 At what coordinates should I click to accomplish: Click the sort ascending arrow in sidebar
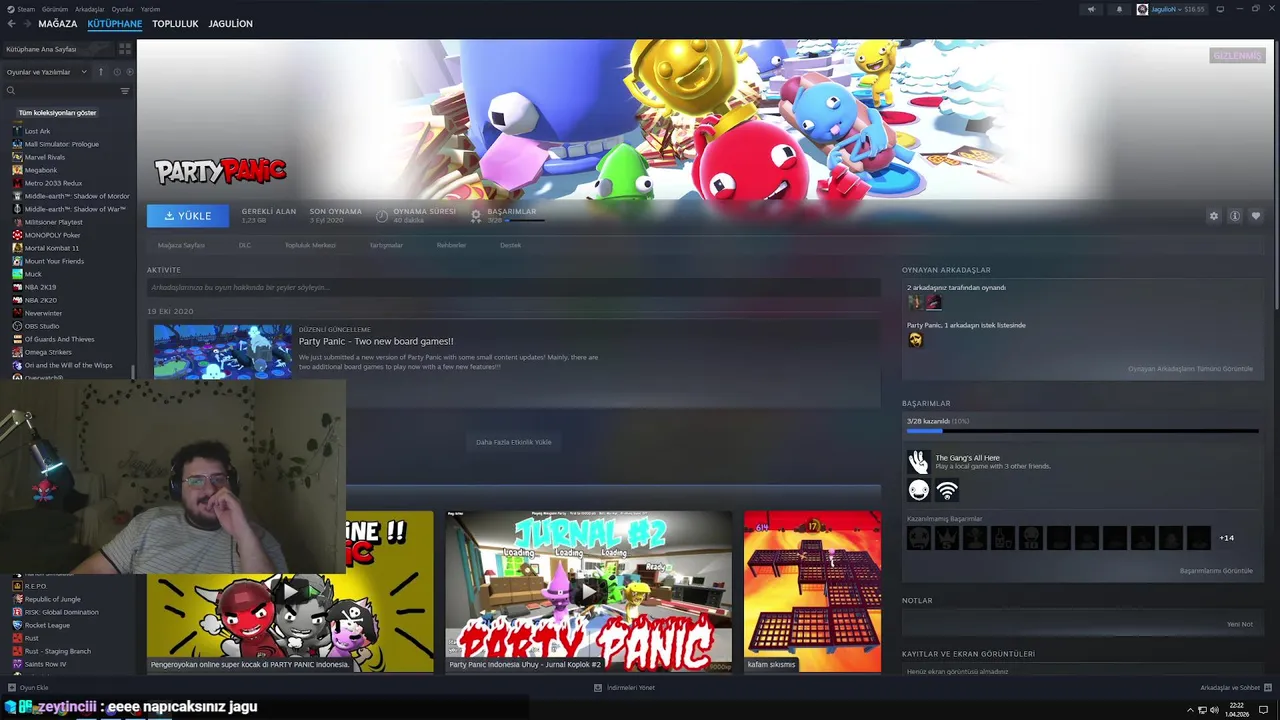[100, 72]
